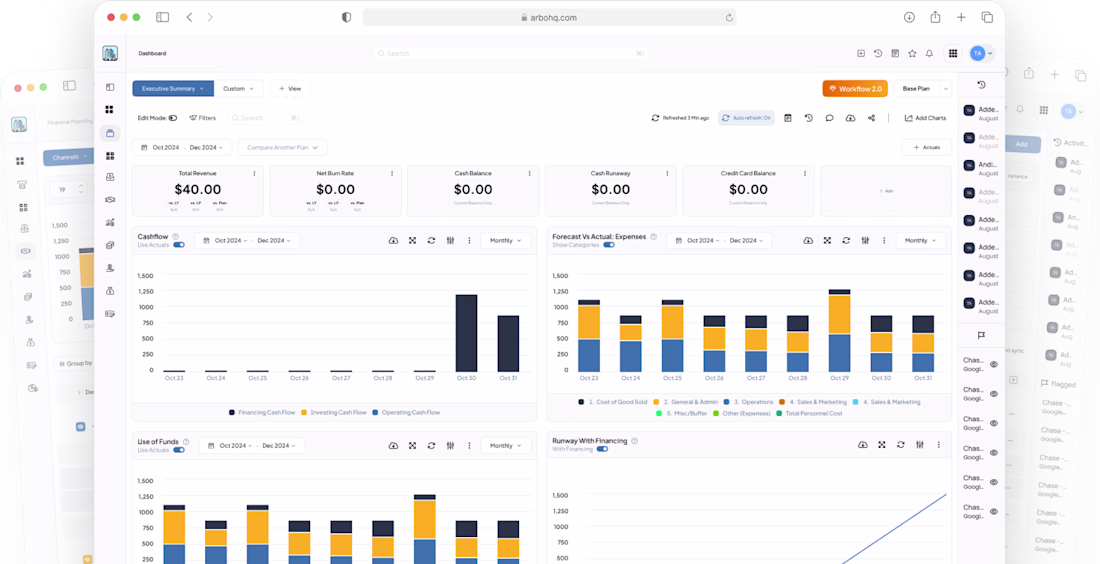Click the dashboard Search input field
This screenshot has width=1100, height=564.
tap(265, 118)
